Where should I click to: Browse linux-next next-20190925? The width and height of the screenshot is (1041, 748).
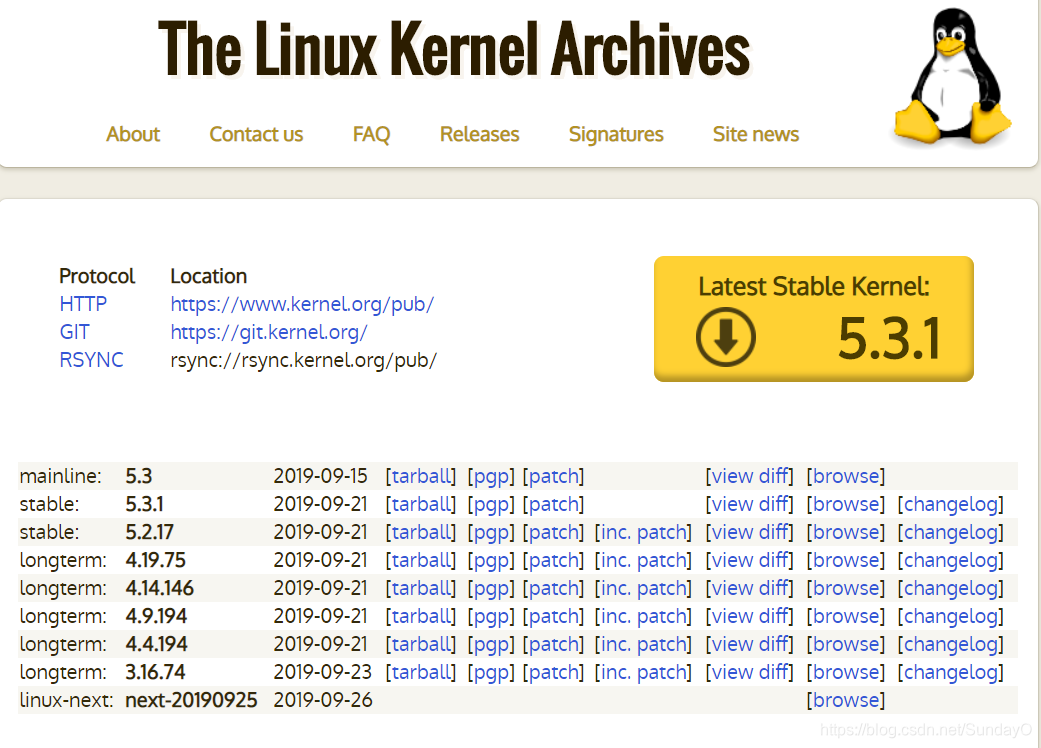click(x=846, y=699)
